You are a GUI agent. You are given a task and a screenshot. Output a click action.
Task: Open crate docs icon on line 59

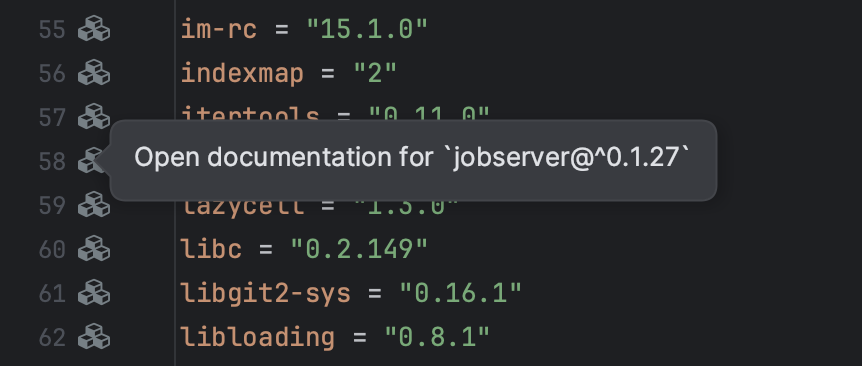[93, 204]
